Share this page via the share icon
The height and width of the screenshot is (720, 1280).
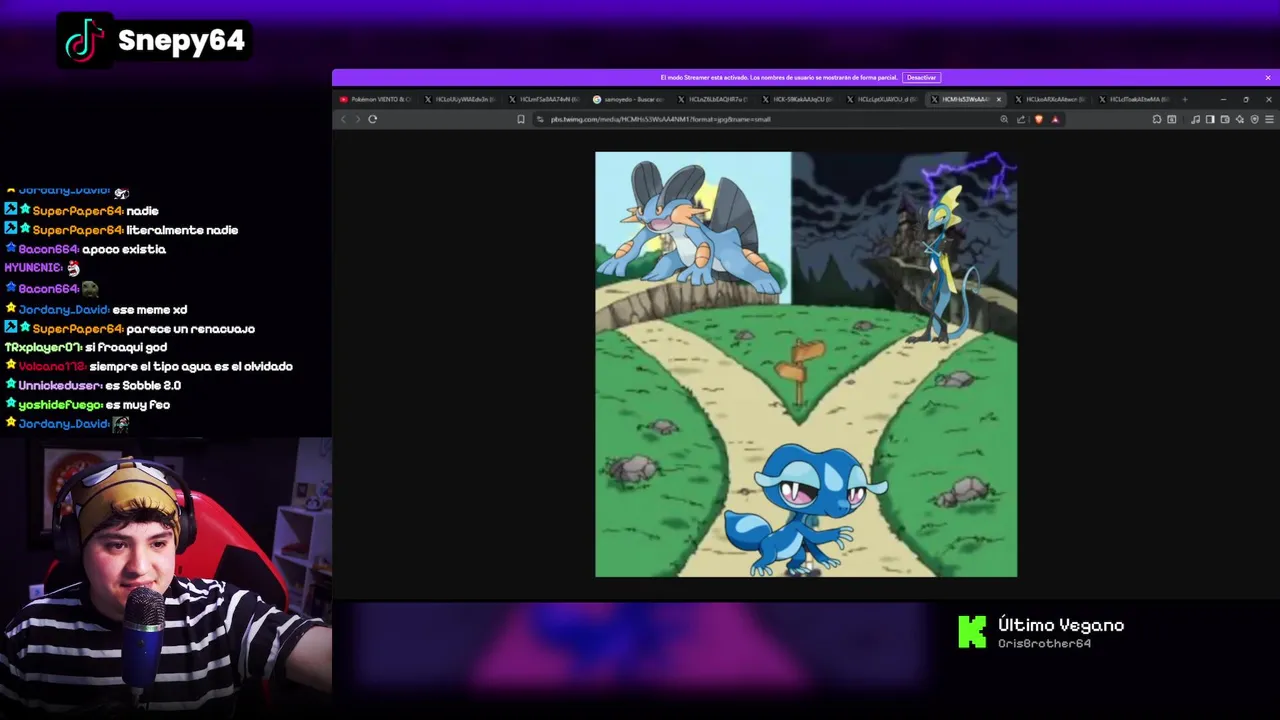pyautogui.click(x=1021, y=119)
